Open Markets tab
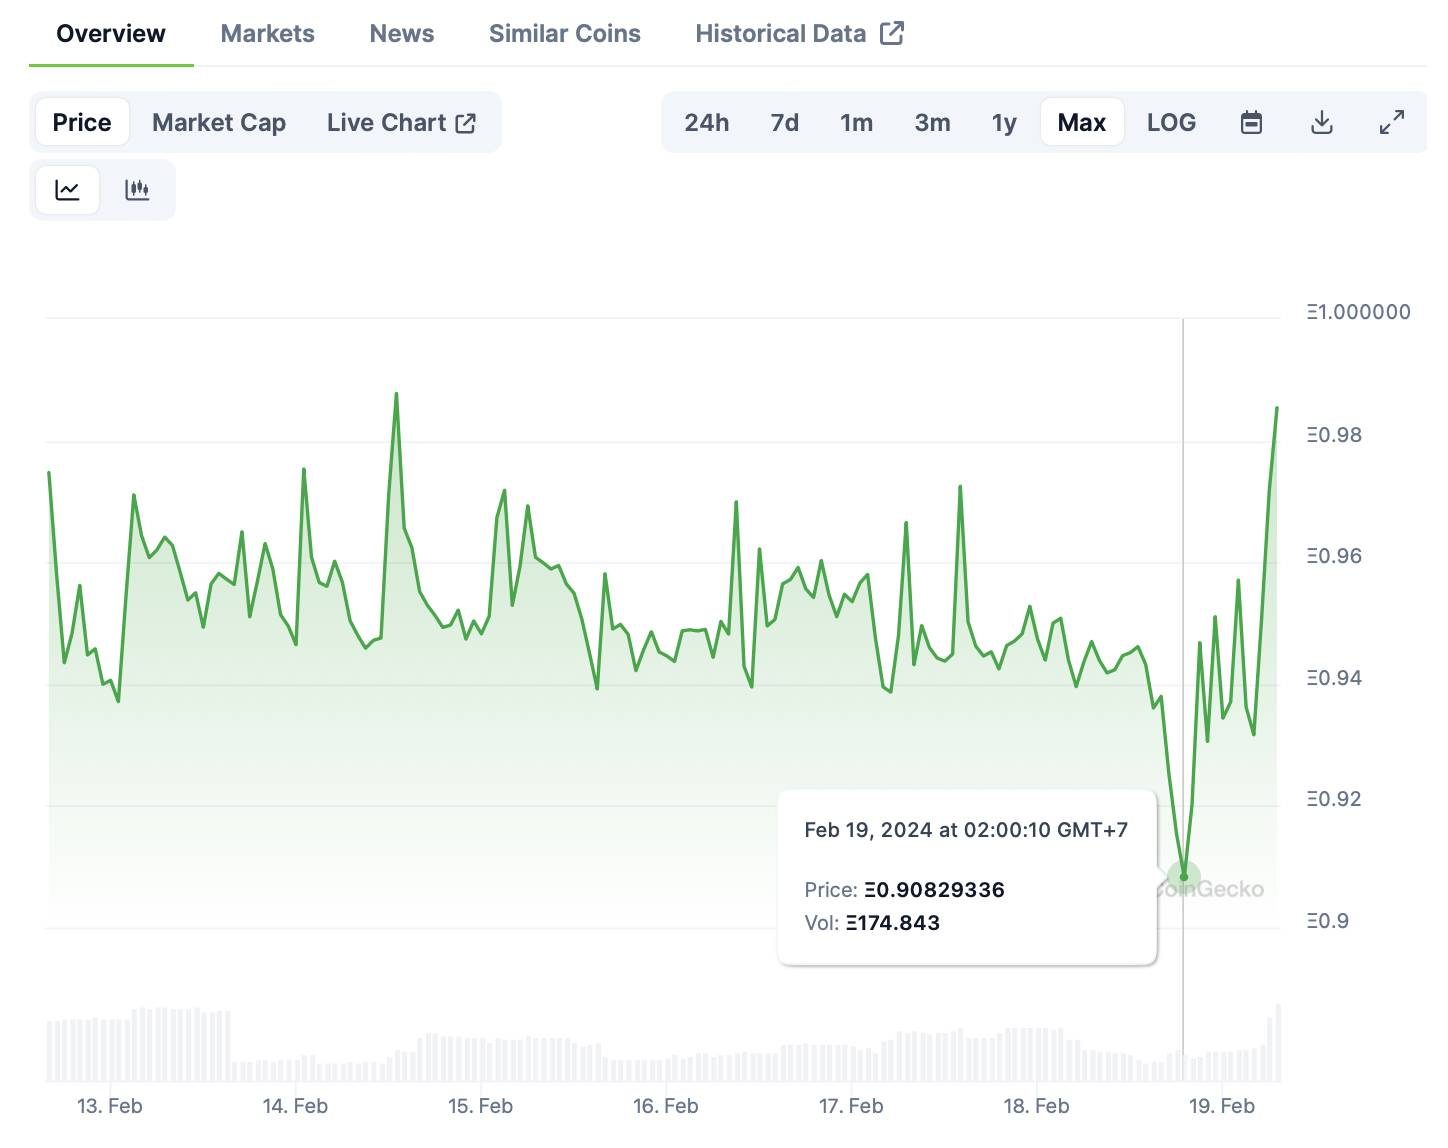This screenshot has height=1148, width=1448. click(x=267, y=34)
